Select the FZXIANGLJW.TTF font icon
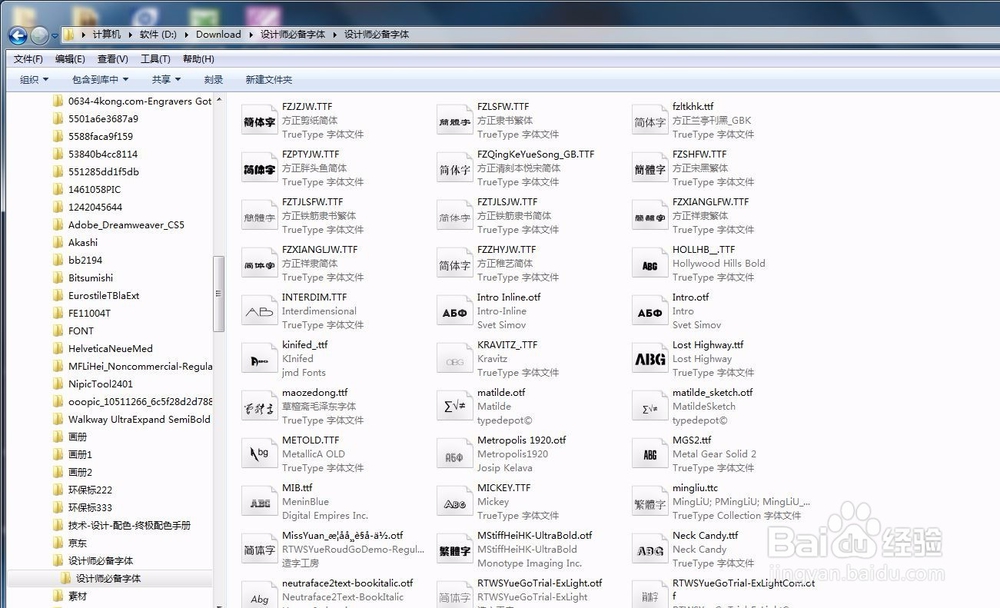Viewport: 1000px width, 608px height. (x=259, y=264)
